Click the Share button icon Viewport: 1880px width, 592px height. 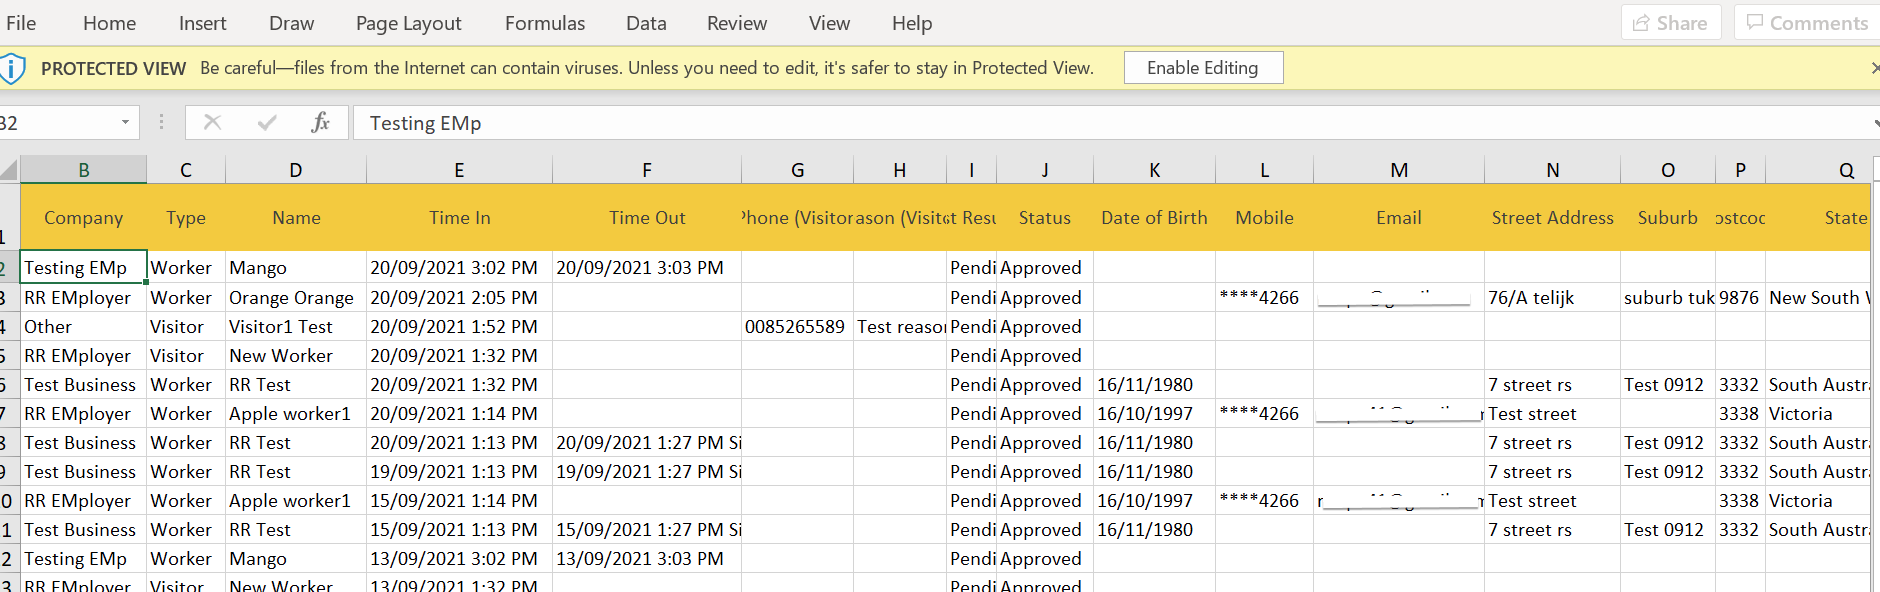click(1641, 23)
